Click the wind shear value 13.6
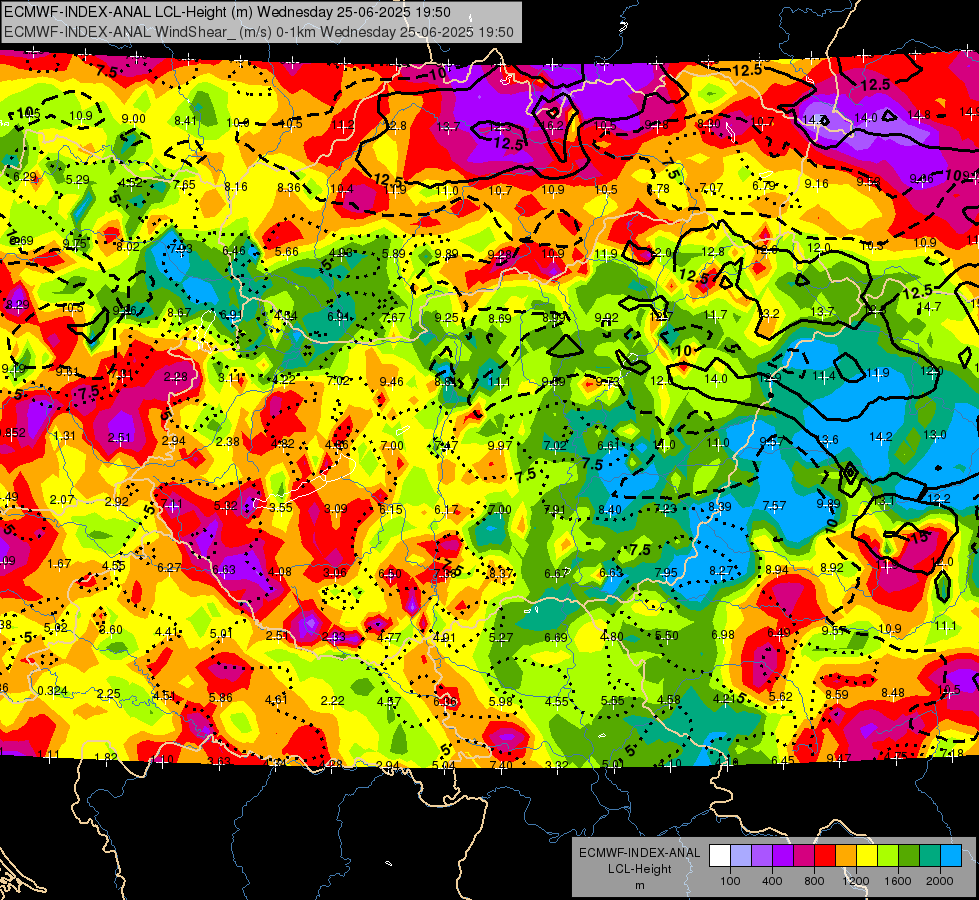979x900 pixels. tap(827, 439)
